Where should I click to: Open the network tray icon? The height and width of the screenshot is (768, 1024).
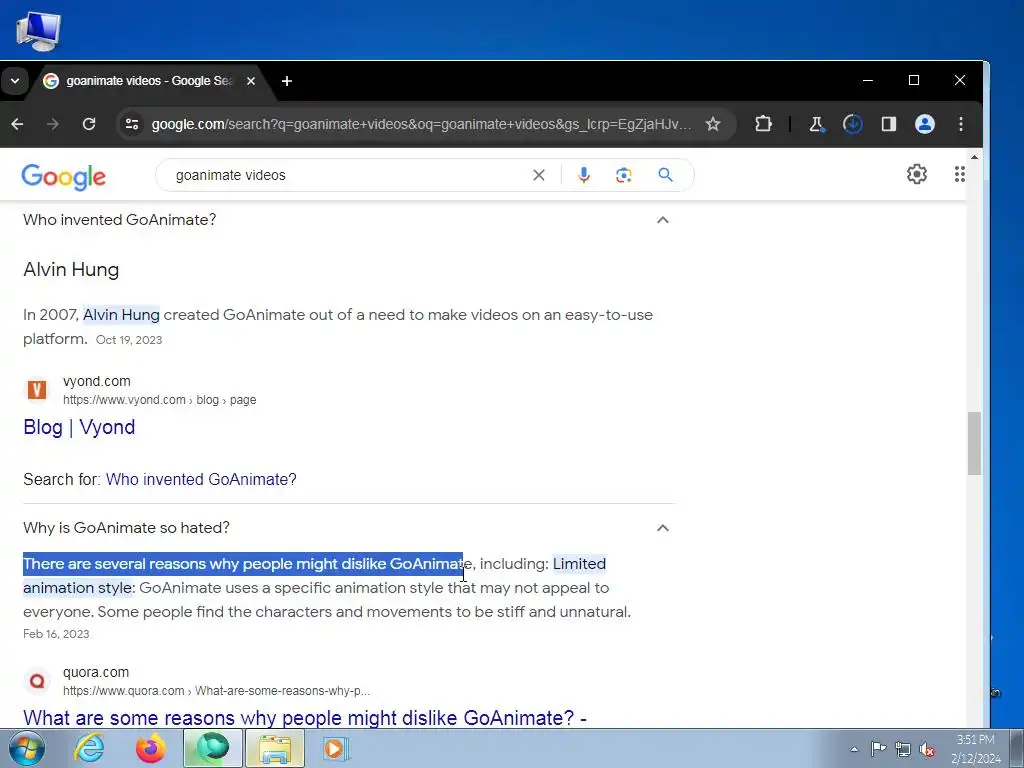point(903,749)
